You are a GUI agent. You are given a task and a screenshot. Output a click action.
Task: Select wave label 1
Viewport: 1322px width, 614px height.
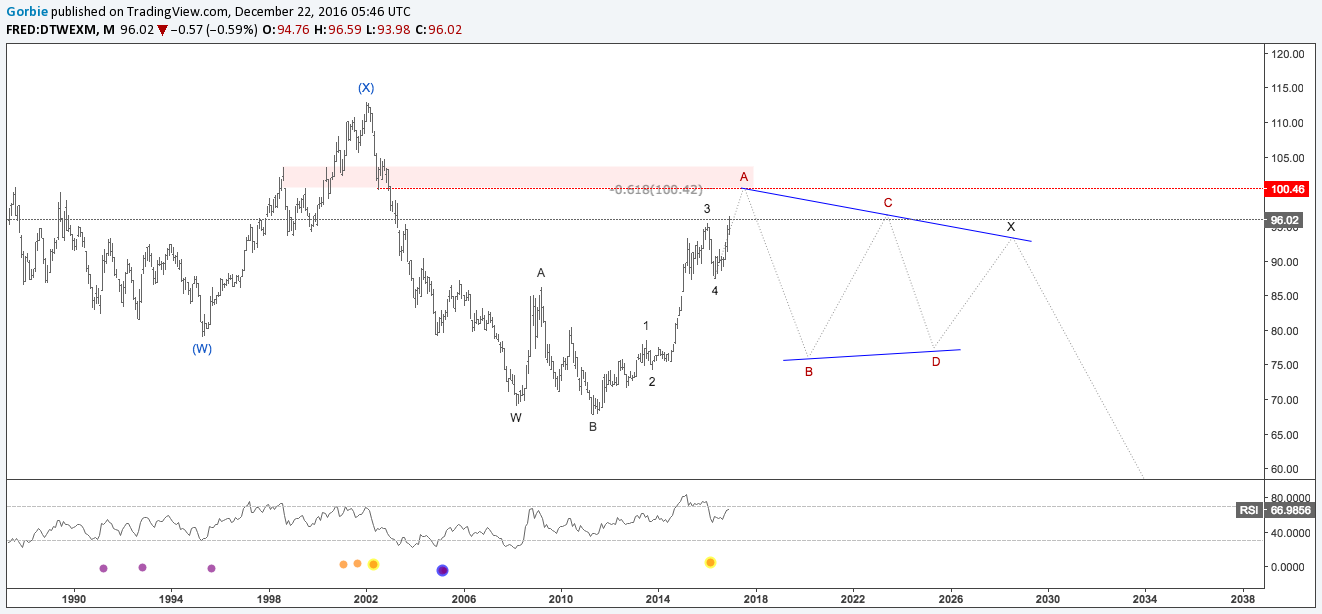[646, 326]
